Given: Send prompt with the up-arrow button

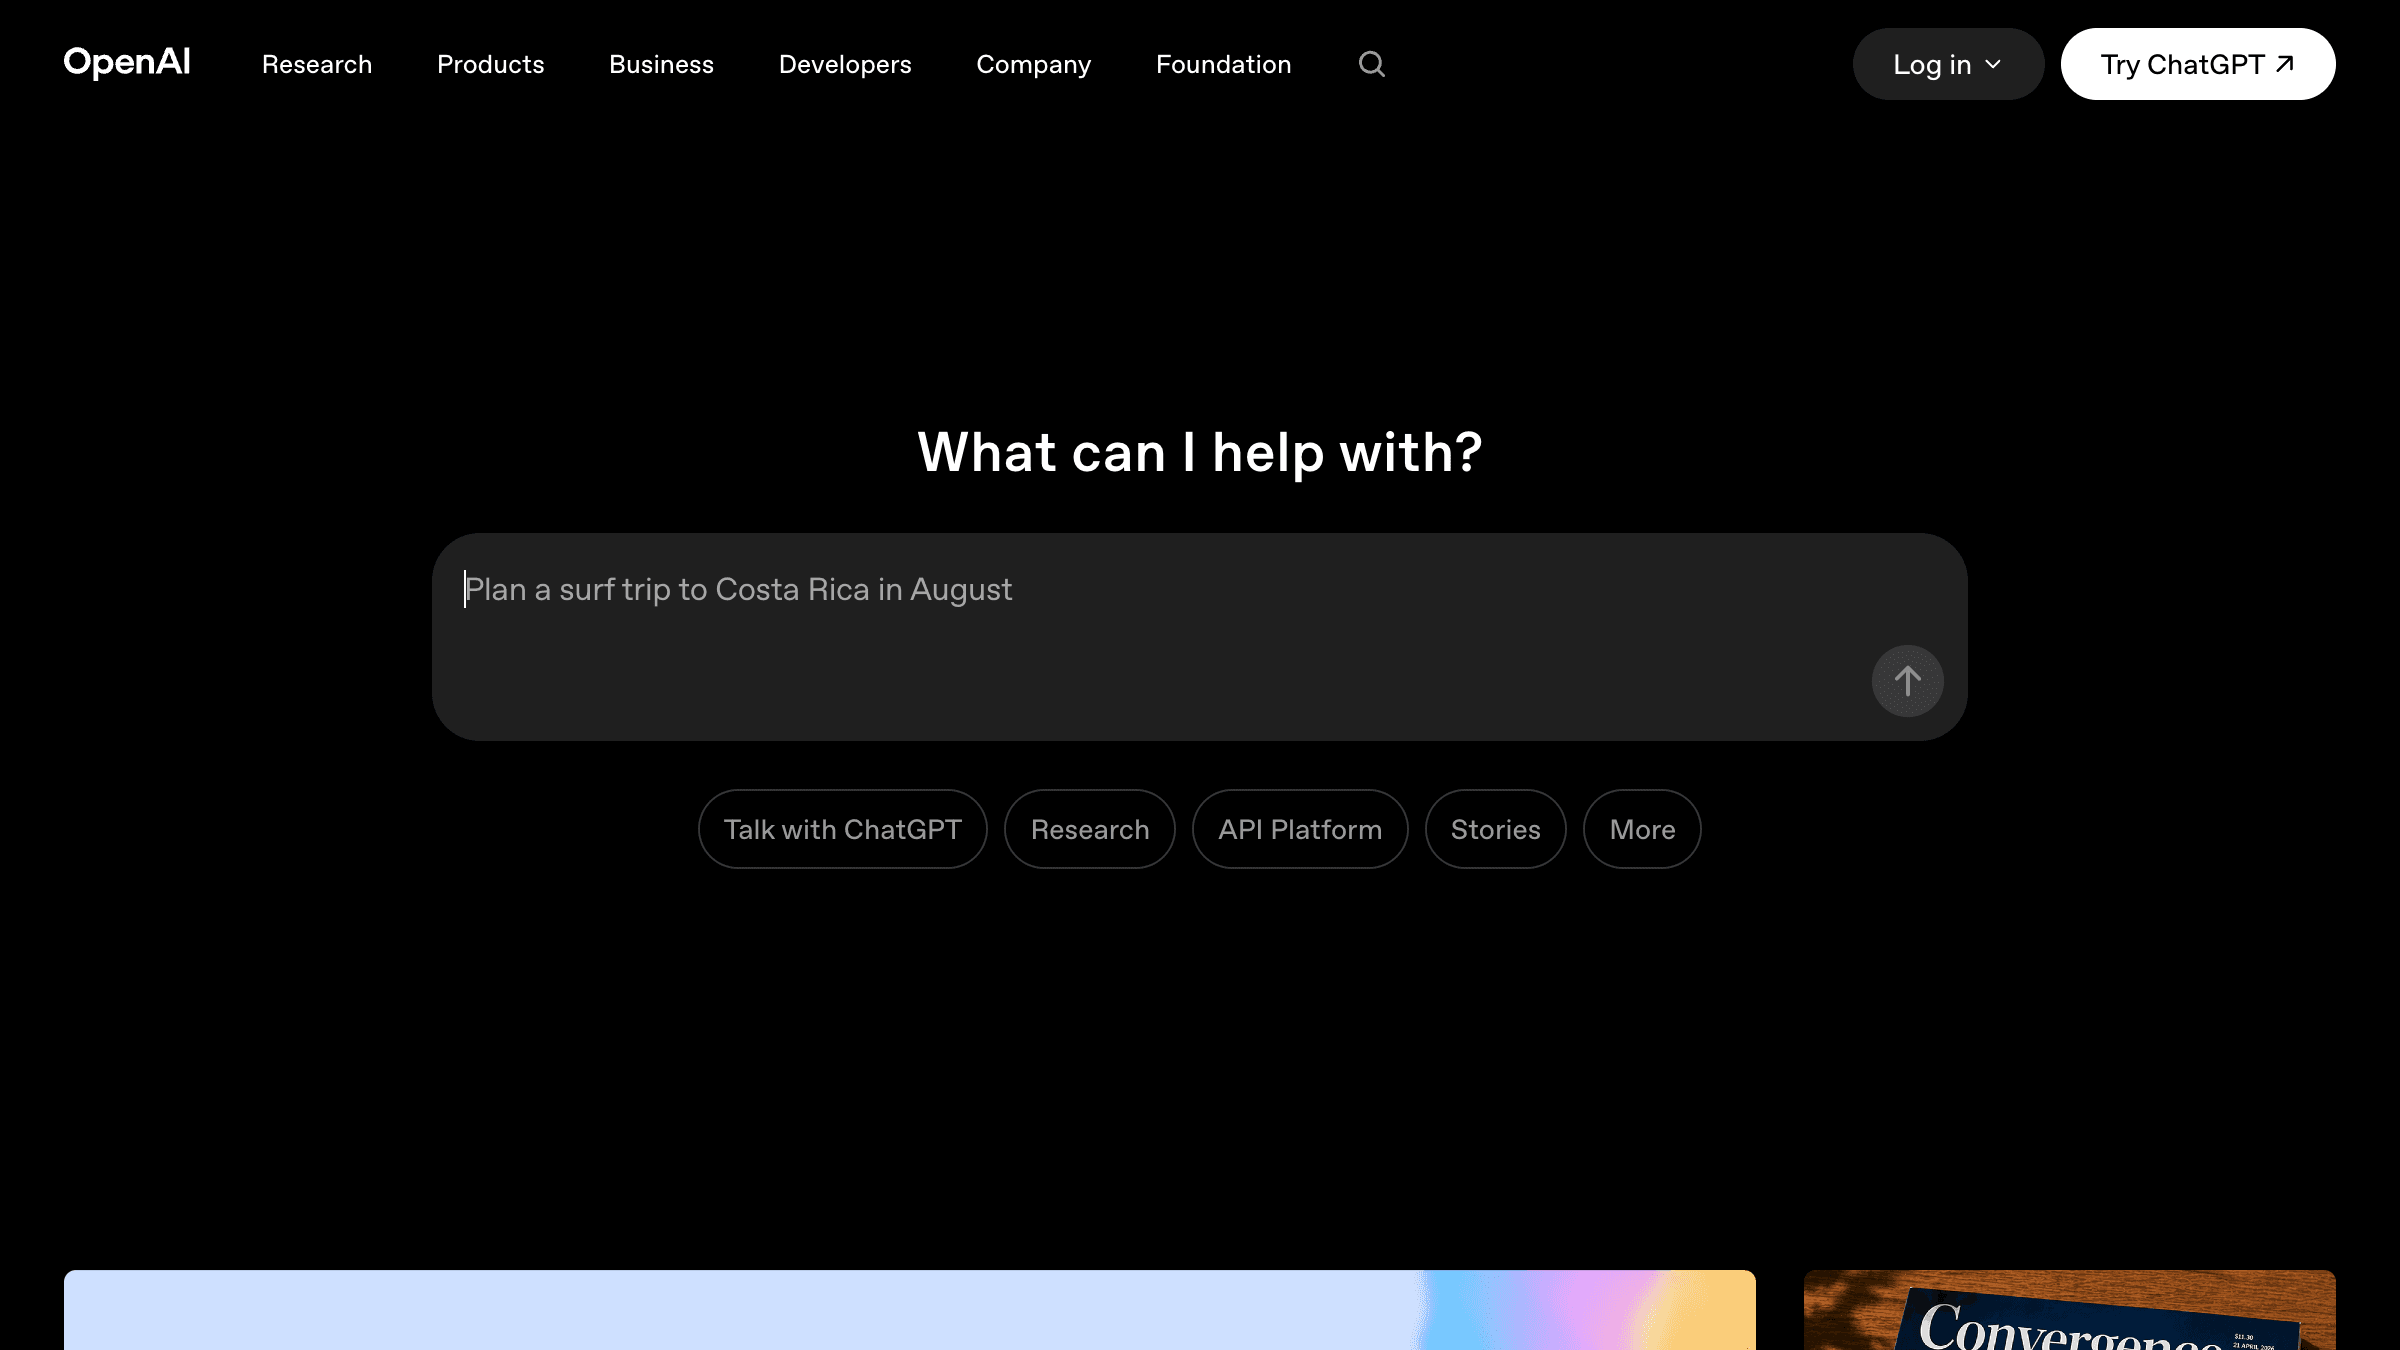Looking at the screenshot, I should 1907,681.
